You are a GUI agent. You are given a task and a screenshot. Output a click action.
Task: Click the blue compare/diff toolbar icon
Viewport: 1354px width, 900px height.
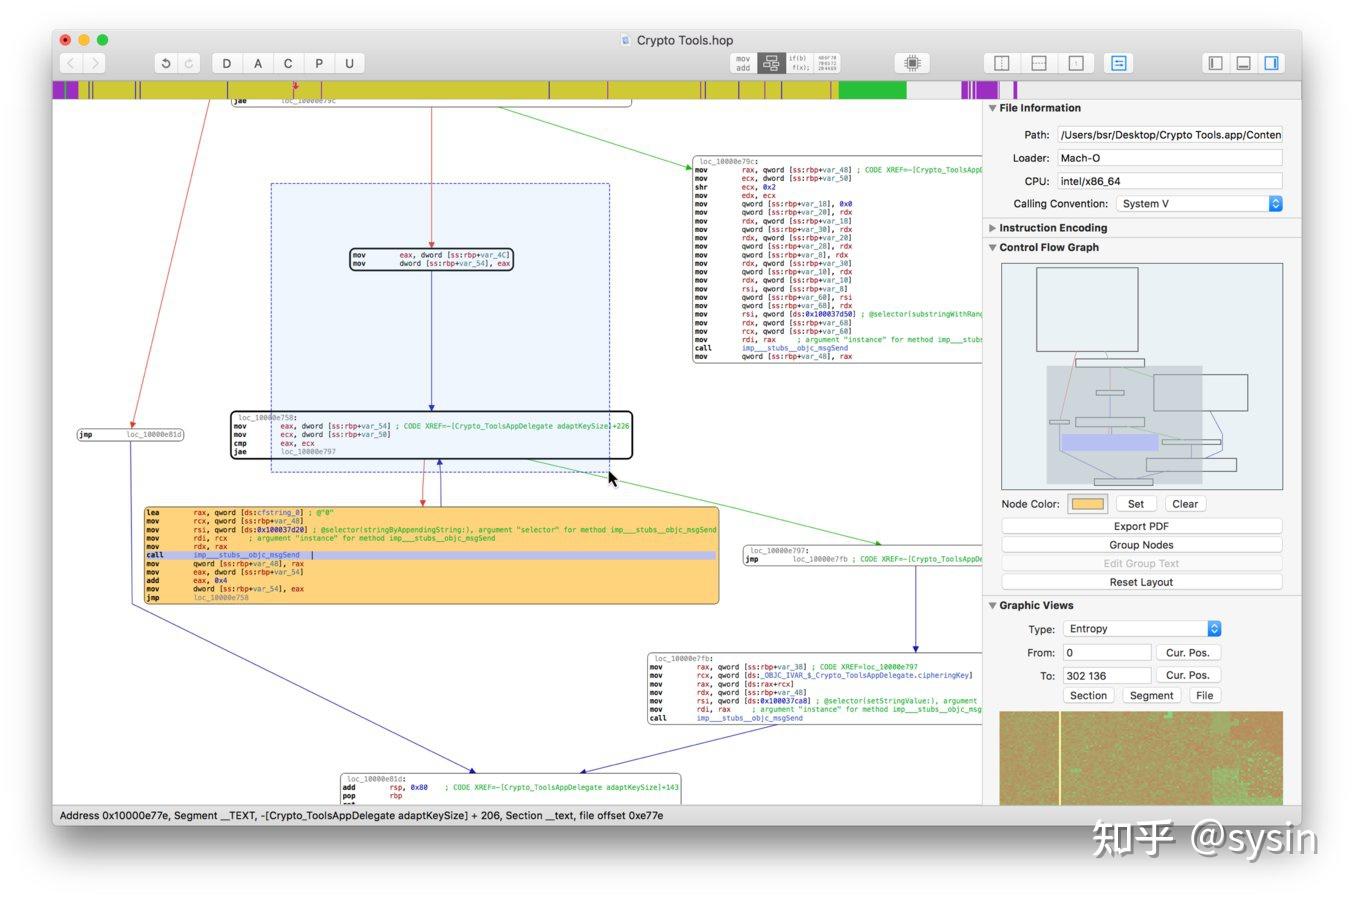pyautogui.click(x=1118, y=62)
